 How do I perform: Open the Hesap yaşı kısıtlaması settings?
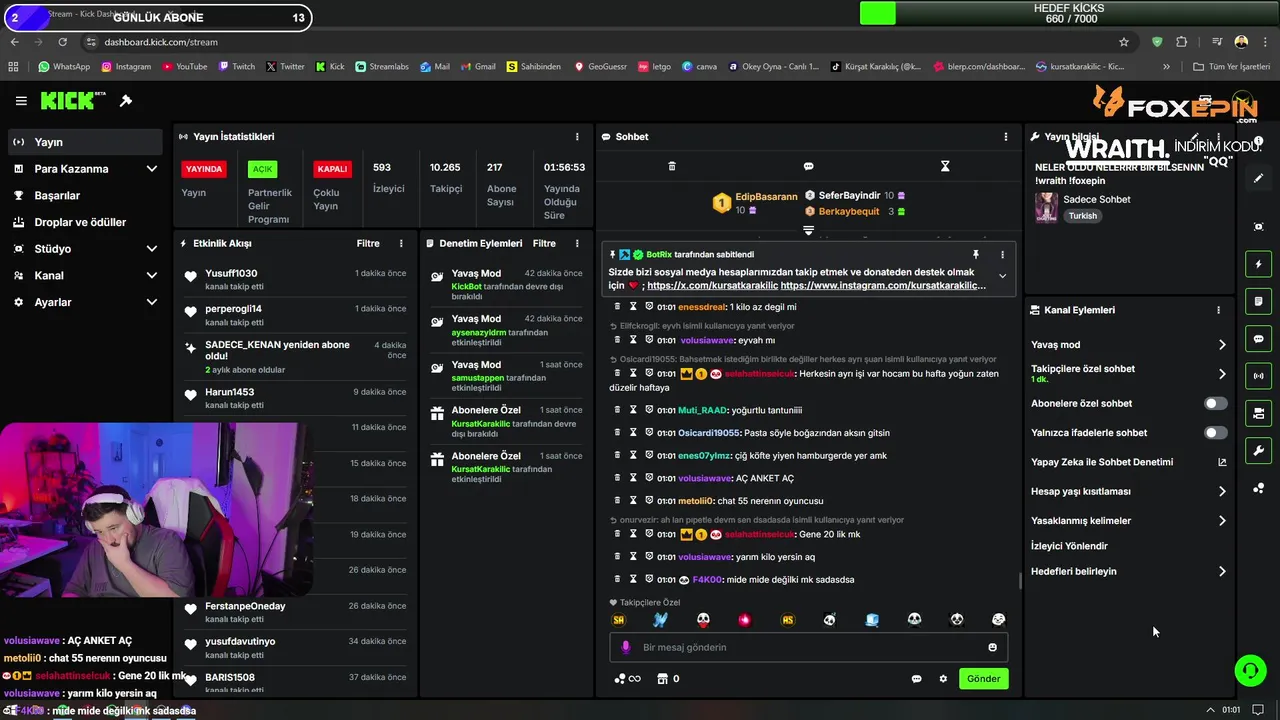[1129, 492]
